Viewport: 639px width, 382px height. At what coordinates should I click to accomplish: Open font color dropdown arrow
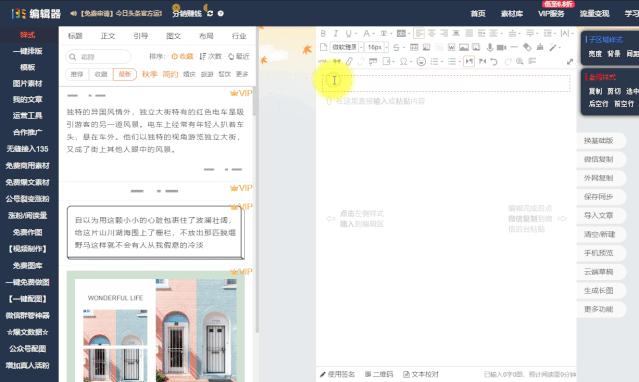374,33
